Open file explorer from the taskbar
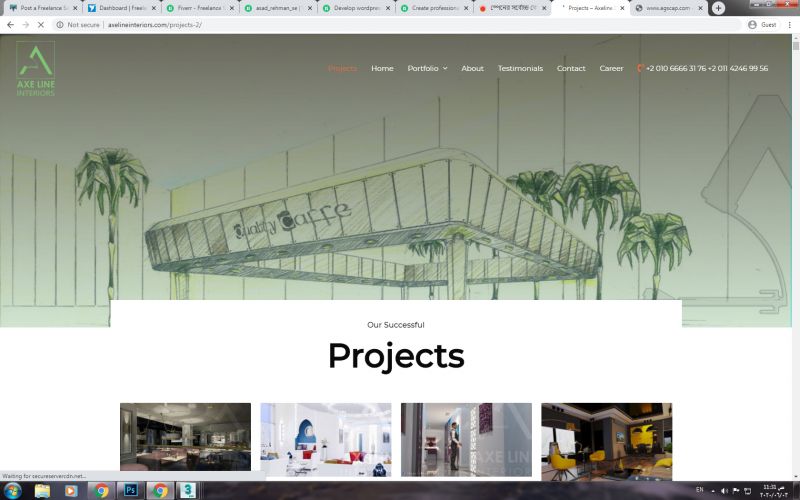Viewport: 800px width, 500px height. 42,491
